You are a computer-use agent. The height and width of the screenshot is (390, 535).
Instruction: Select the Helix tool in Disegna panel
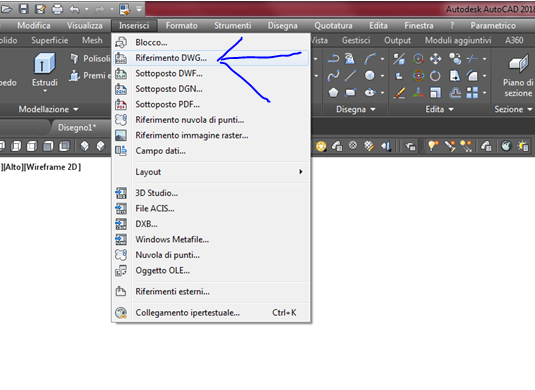(x=350, y=59)
